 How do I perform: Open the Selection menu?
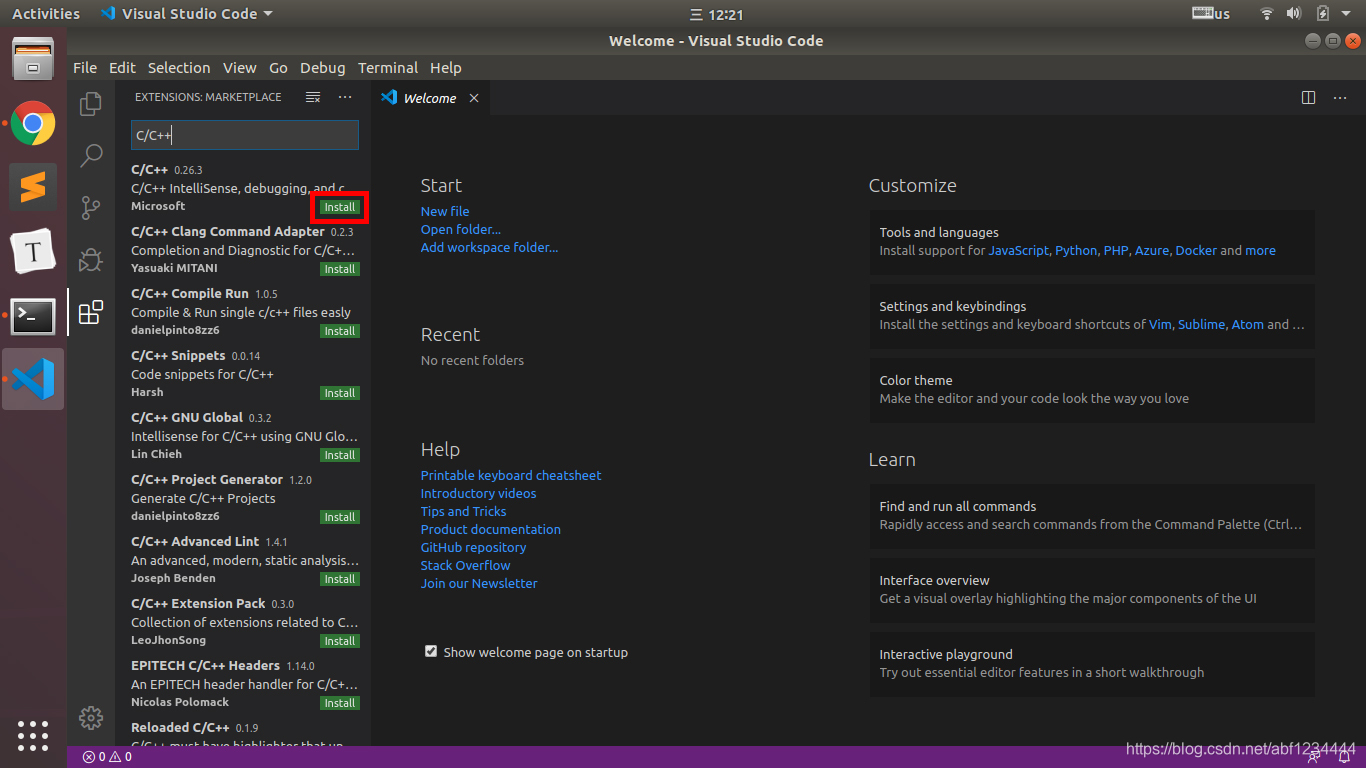coord(179,68)
